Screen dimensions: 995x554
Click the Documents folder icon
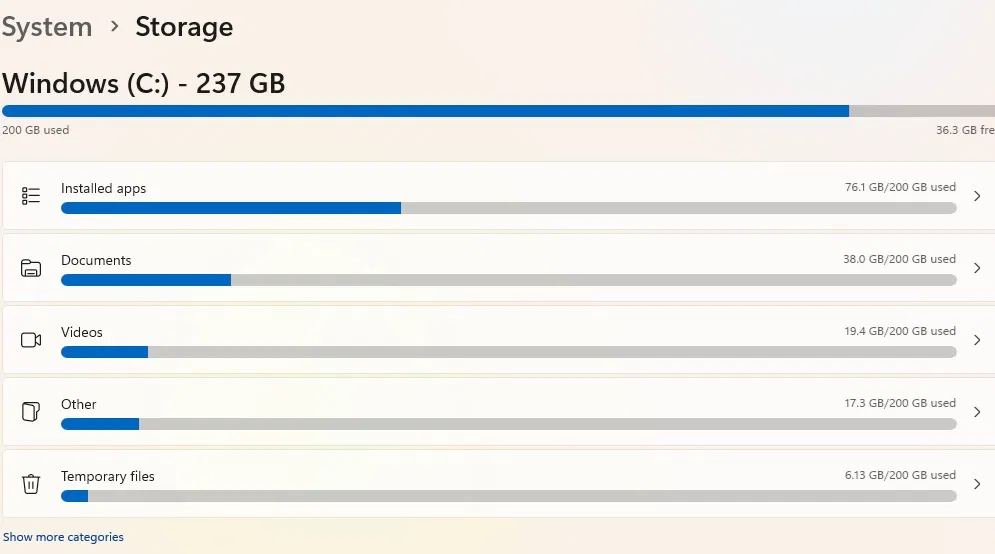[x=31, y=268]
